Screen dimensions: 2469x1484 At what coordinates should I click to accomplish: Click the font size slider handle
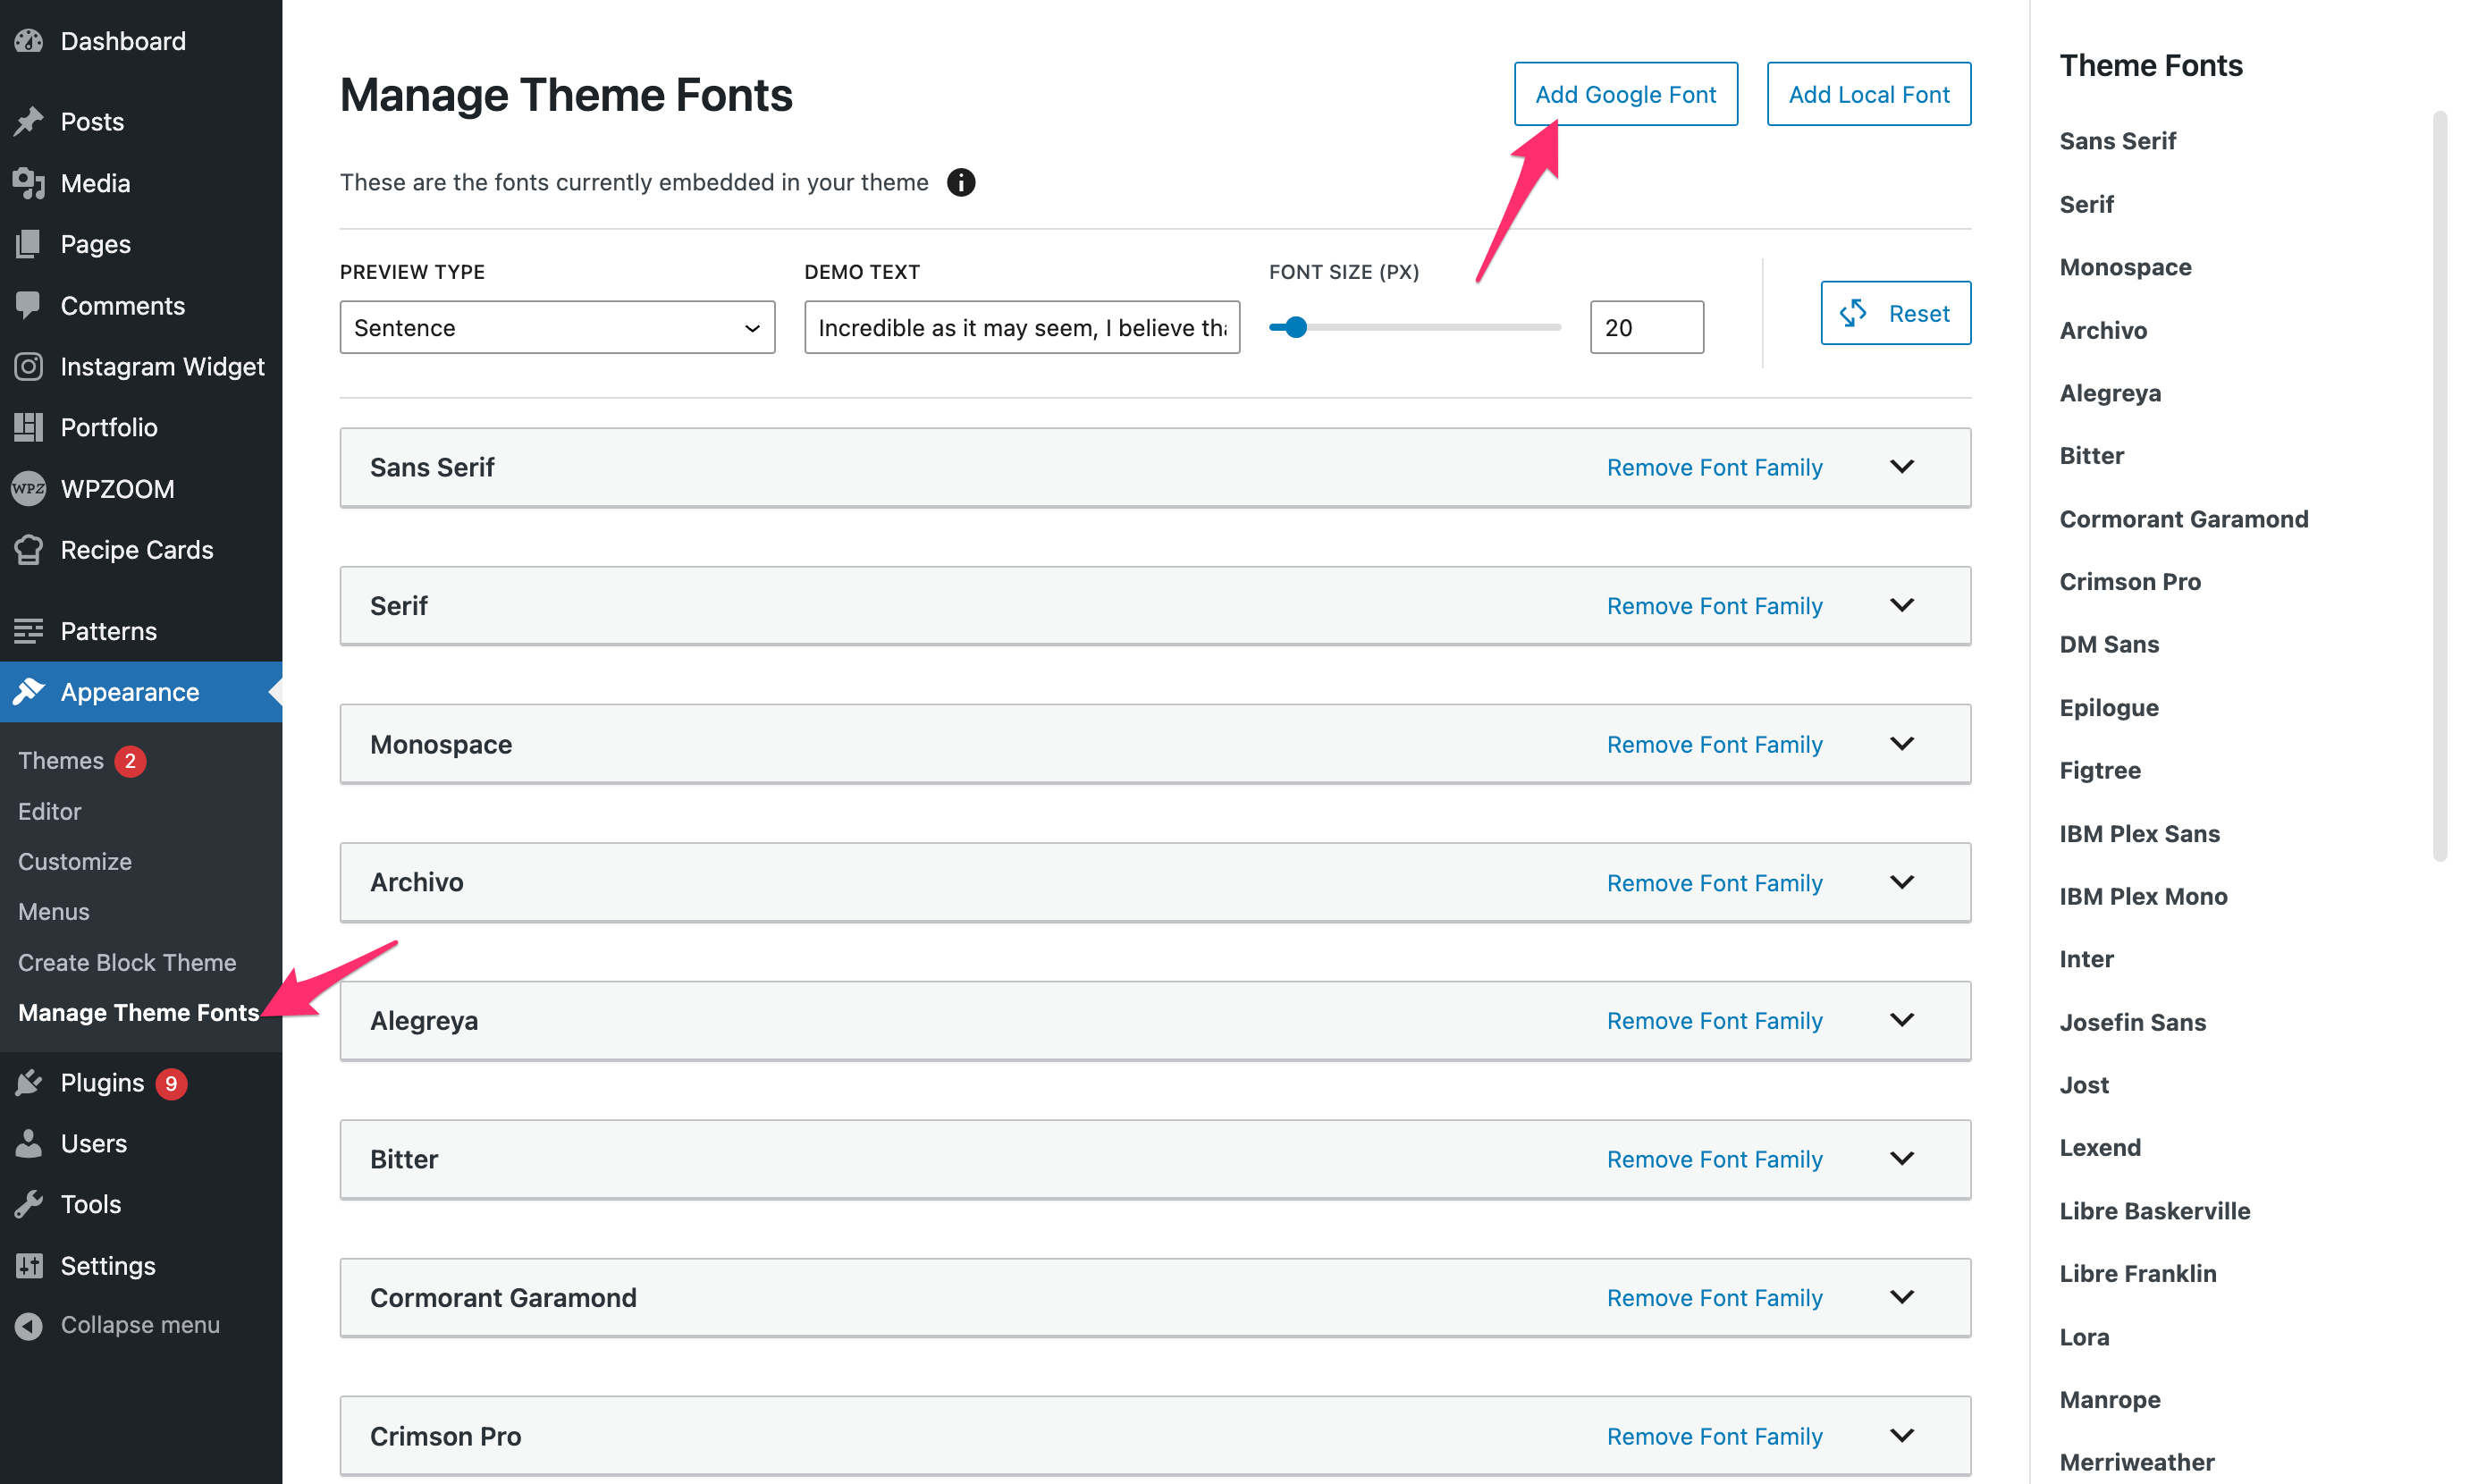pos(1296,327)
